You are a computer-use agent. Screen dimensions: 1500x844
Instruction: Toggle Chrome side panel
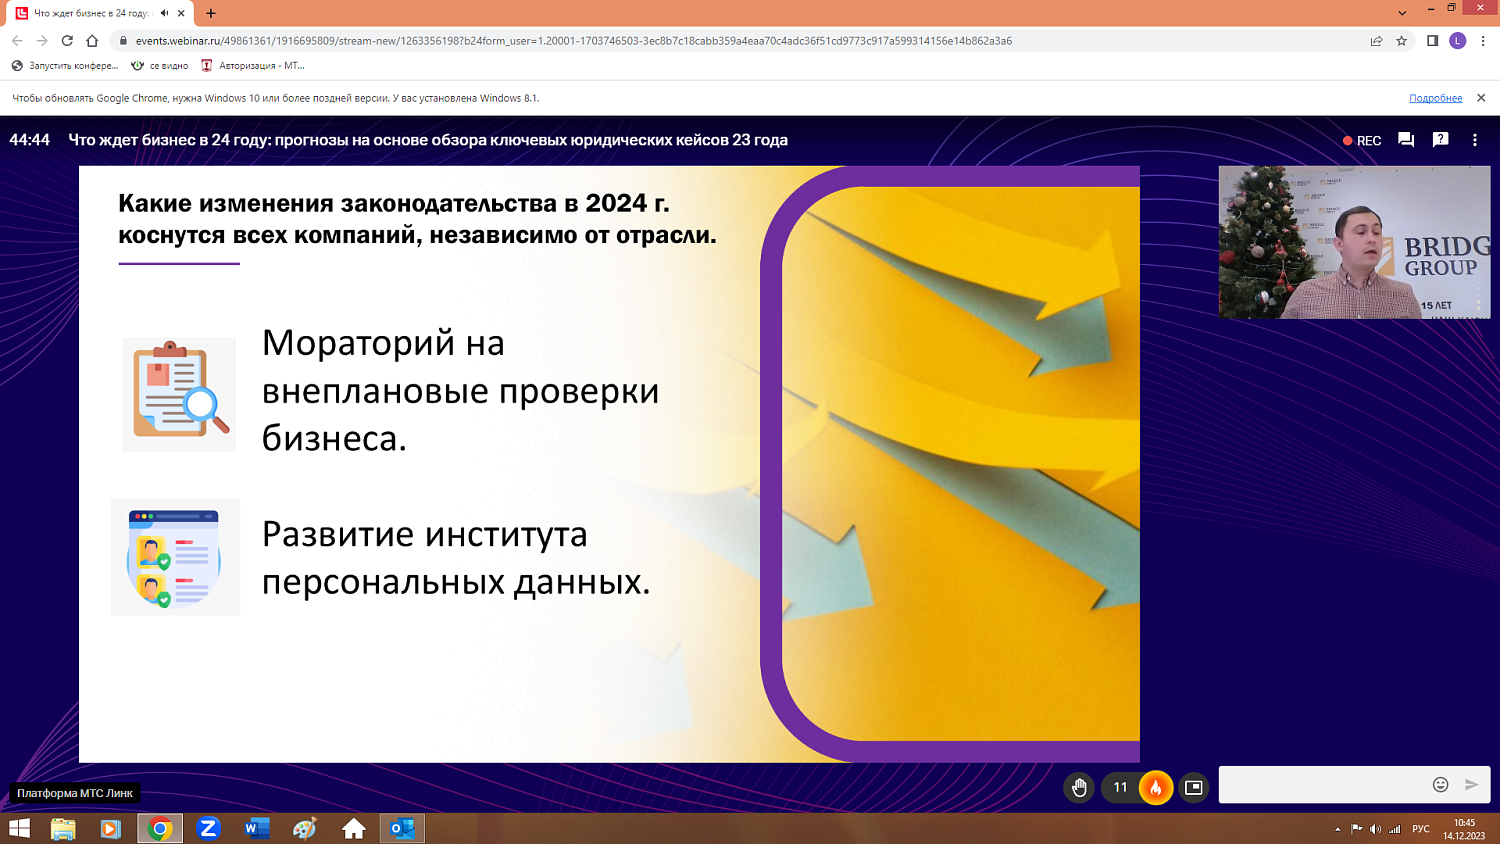[1432, 41]
